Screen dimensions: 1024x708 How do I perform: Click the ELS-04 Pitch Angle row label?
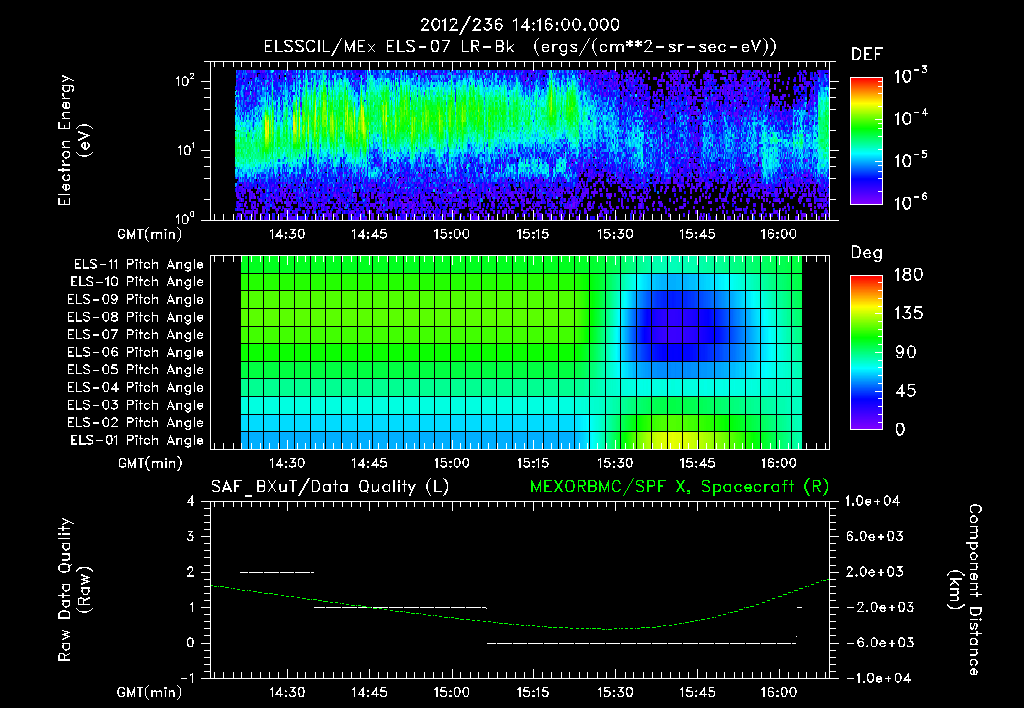point(135,388)
